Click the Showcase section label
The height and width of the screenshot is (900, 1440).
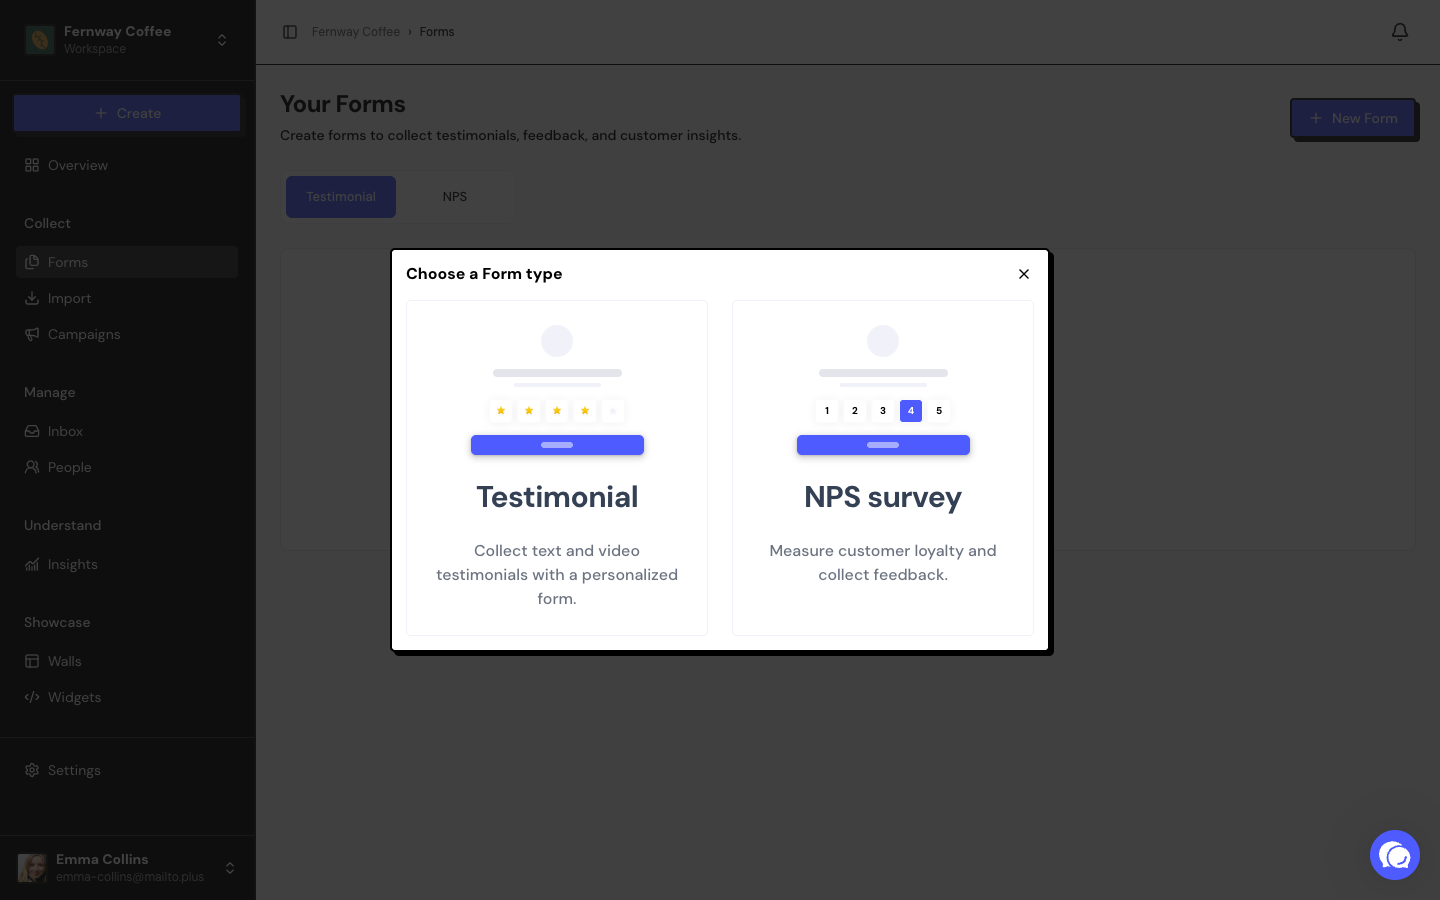(57, 622)
